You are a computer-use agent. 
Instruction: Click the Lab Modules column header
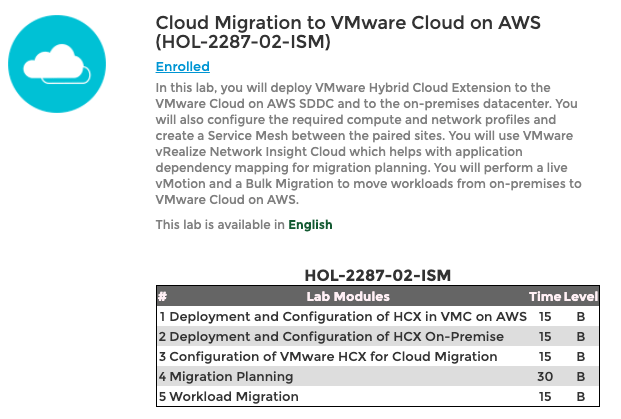pyautogui.click(x=347, y=296)
